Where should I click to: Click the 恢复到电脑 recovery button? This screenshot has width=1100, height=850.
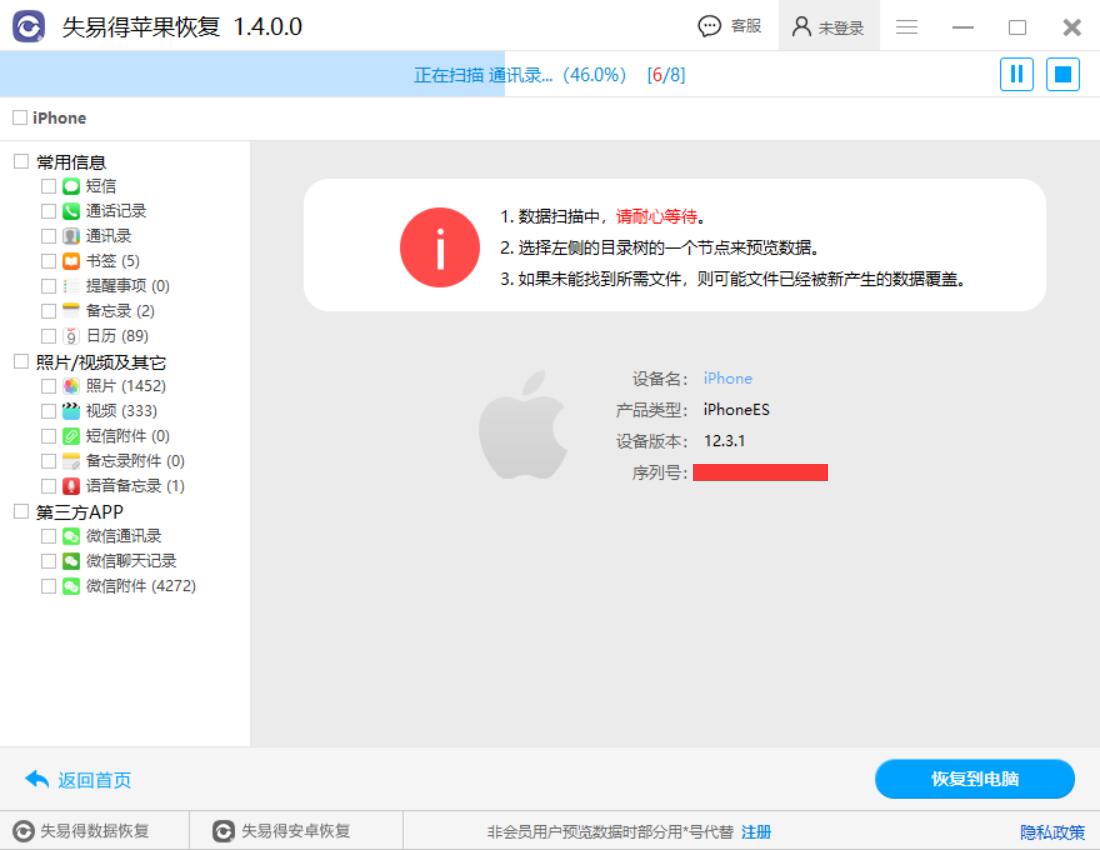tap(975, 779)
